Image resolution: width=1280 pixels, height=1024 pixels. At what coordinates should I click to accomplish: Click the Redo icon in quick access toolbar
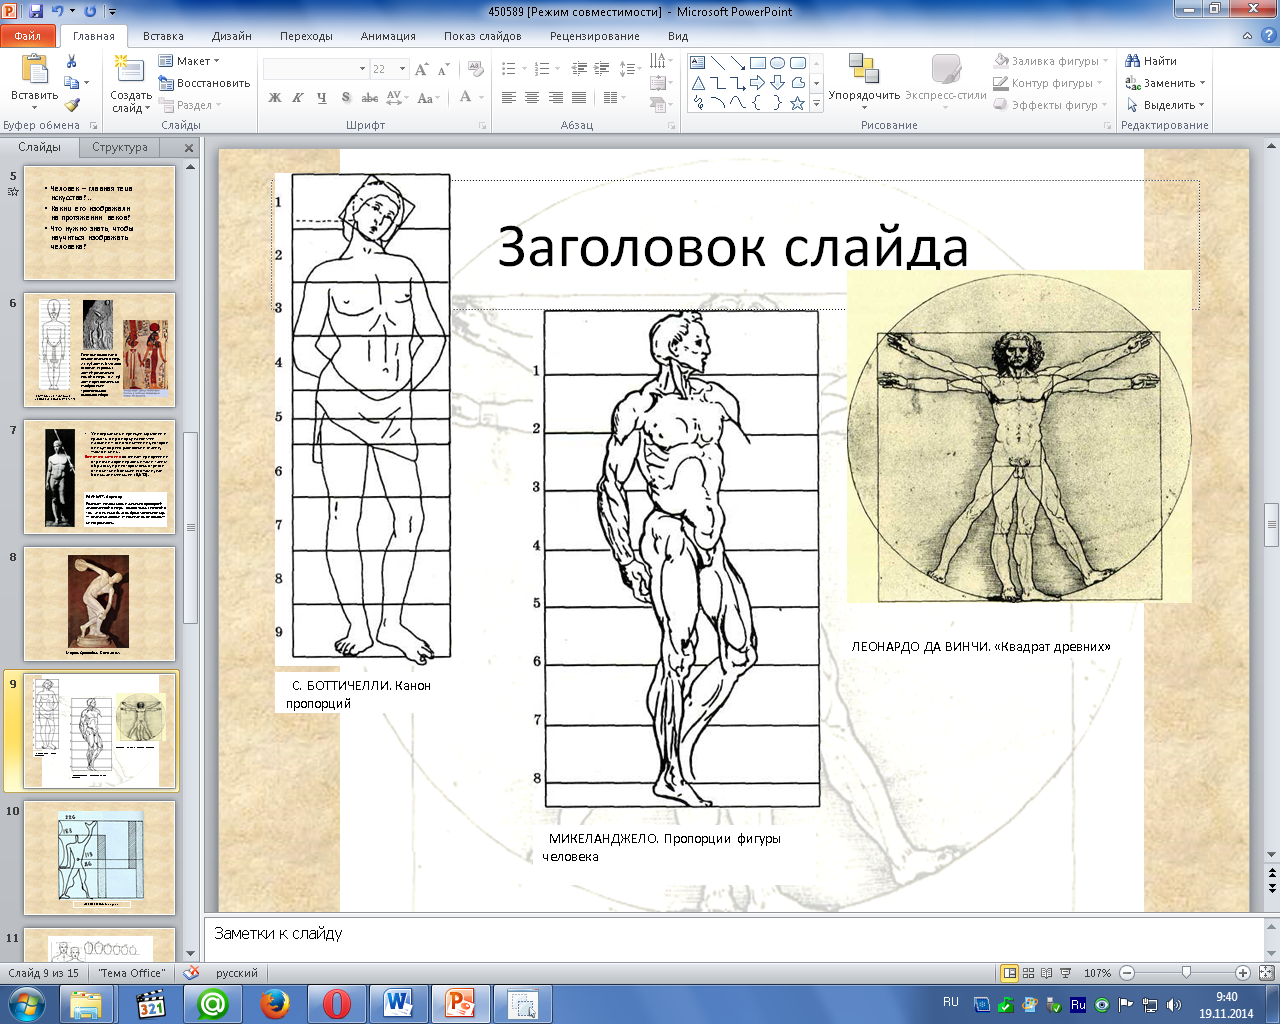tap(91, 11)
